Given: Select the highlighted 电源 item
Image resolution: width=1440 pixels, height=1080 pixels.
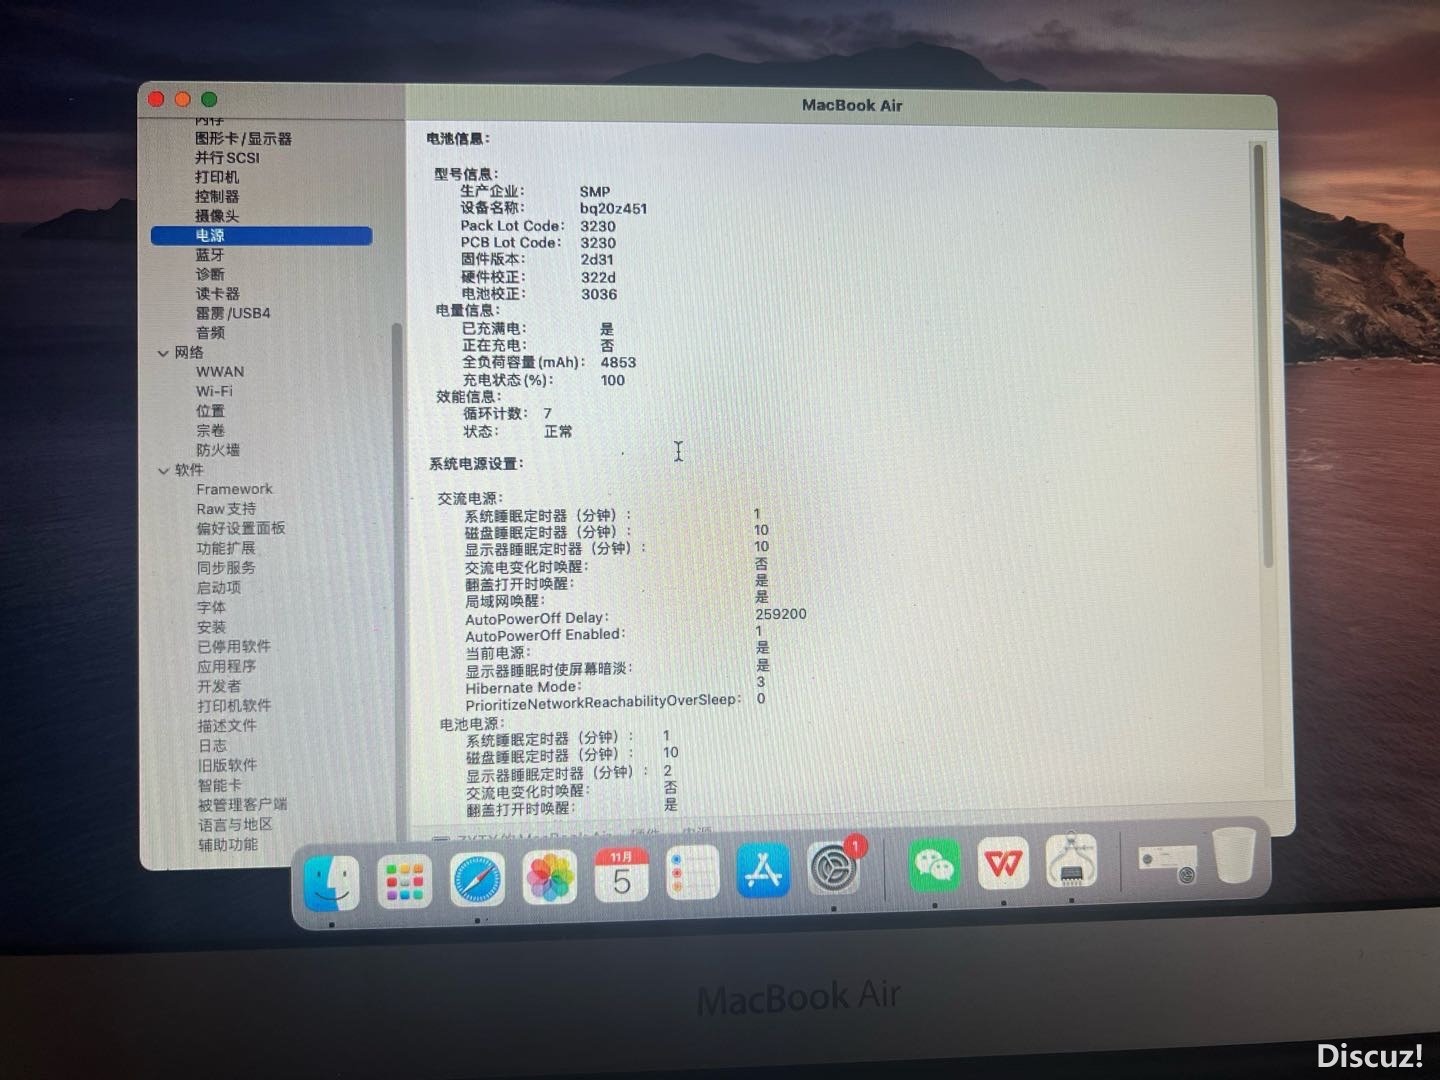Looking at the screenshot, I should click(x=261, y=235).
